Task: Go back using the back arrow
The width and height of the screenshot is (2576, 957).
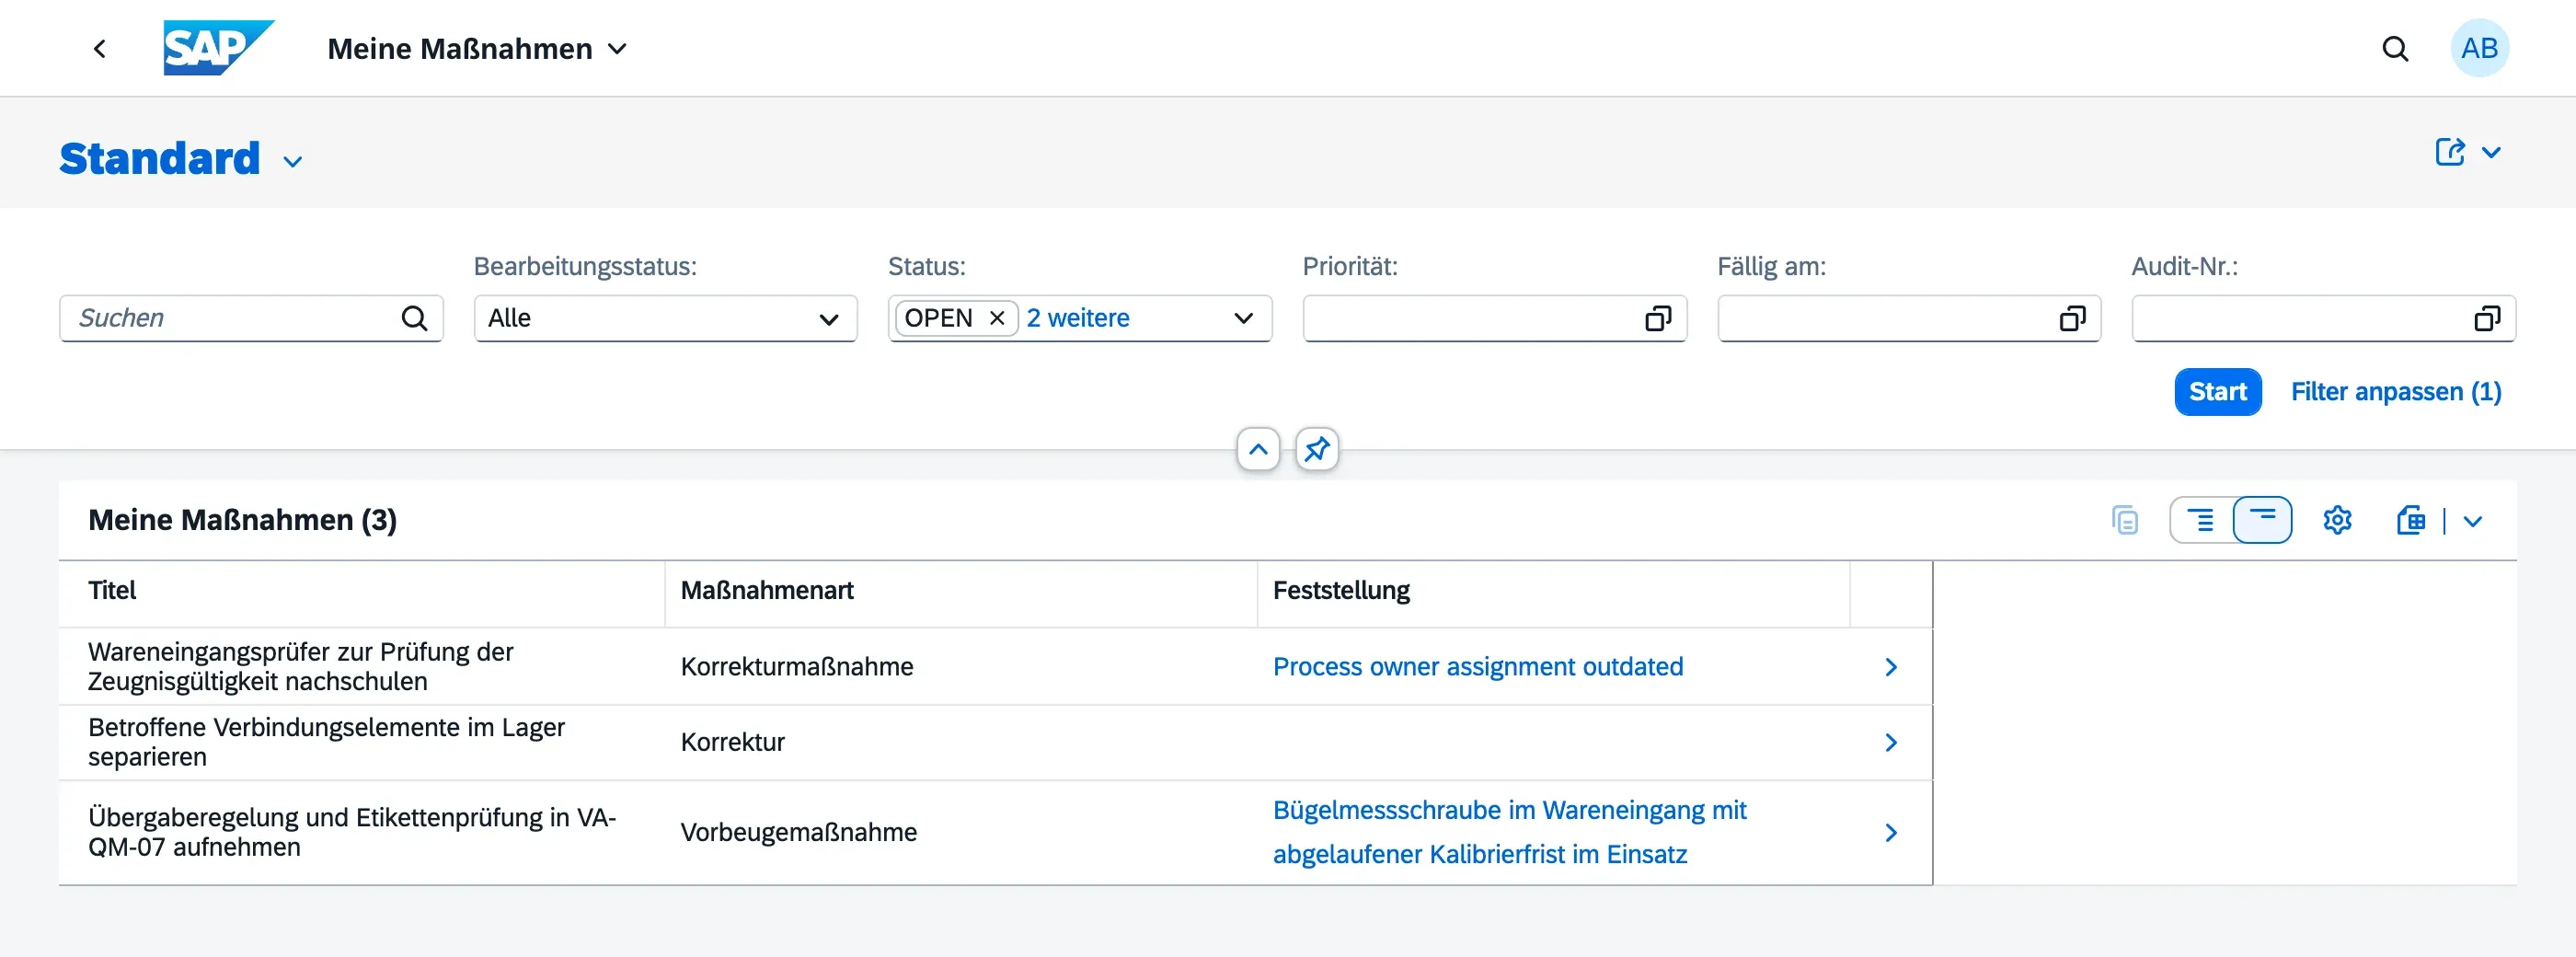Action: [99, 48]
